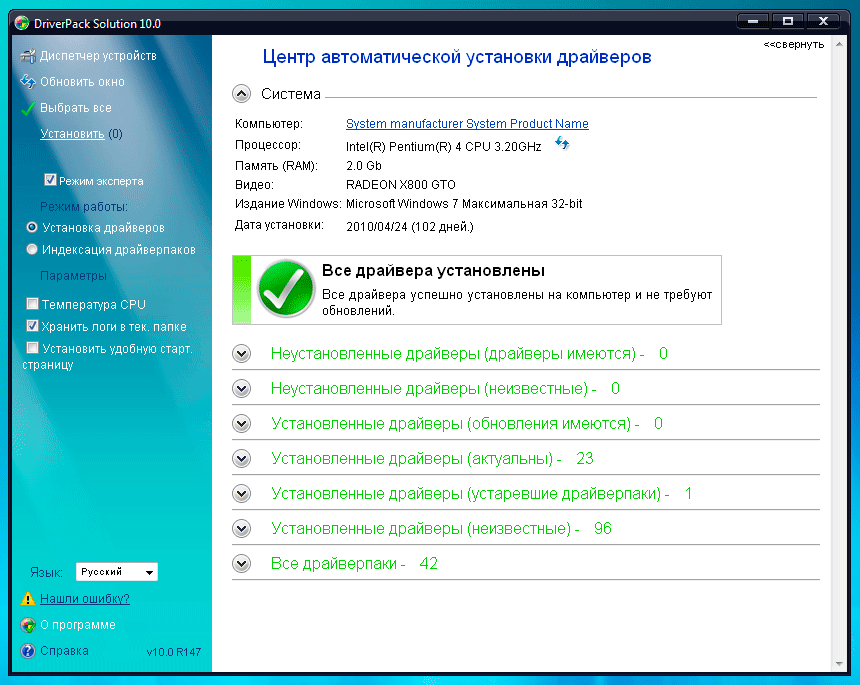
Task: Click the Microsoft Windows 7 Максимальная 32-bit text
Action: pyautogui.click(x=464, y=204)
